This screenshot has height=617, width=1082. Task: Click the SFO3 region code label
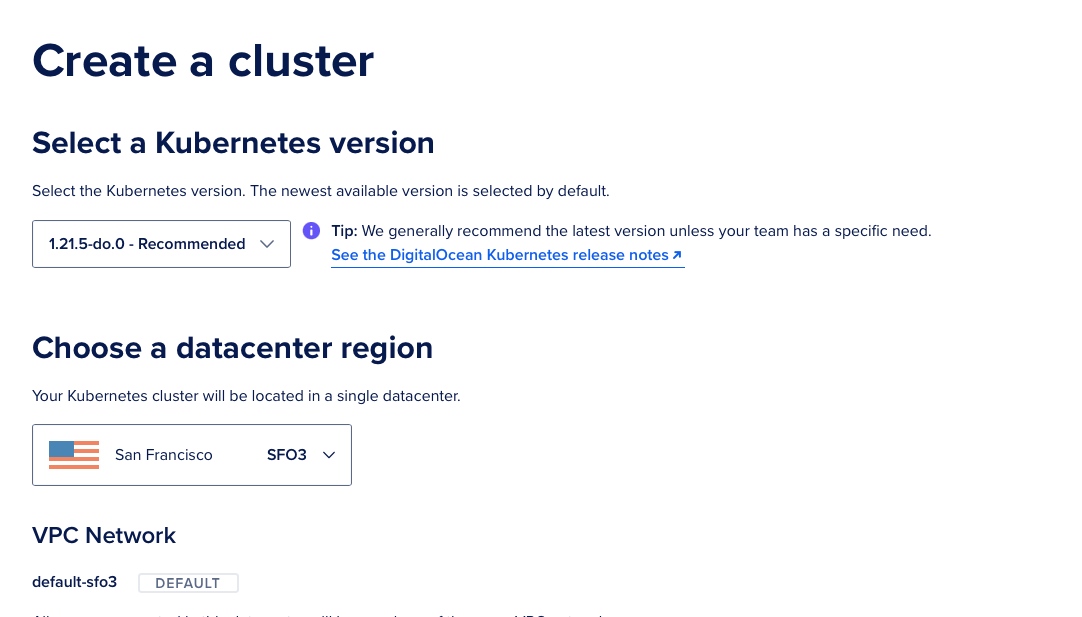pyautogui.click(x=287, y=454)
